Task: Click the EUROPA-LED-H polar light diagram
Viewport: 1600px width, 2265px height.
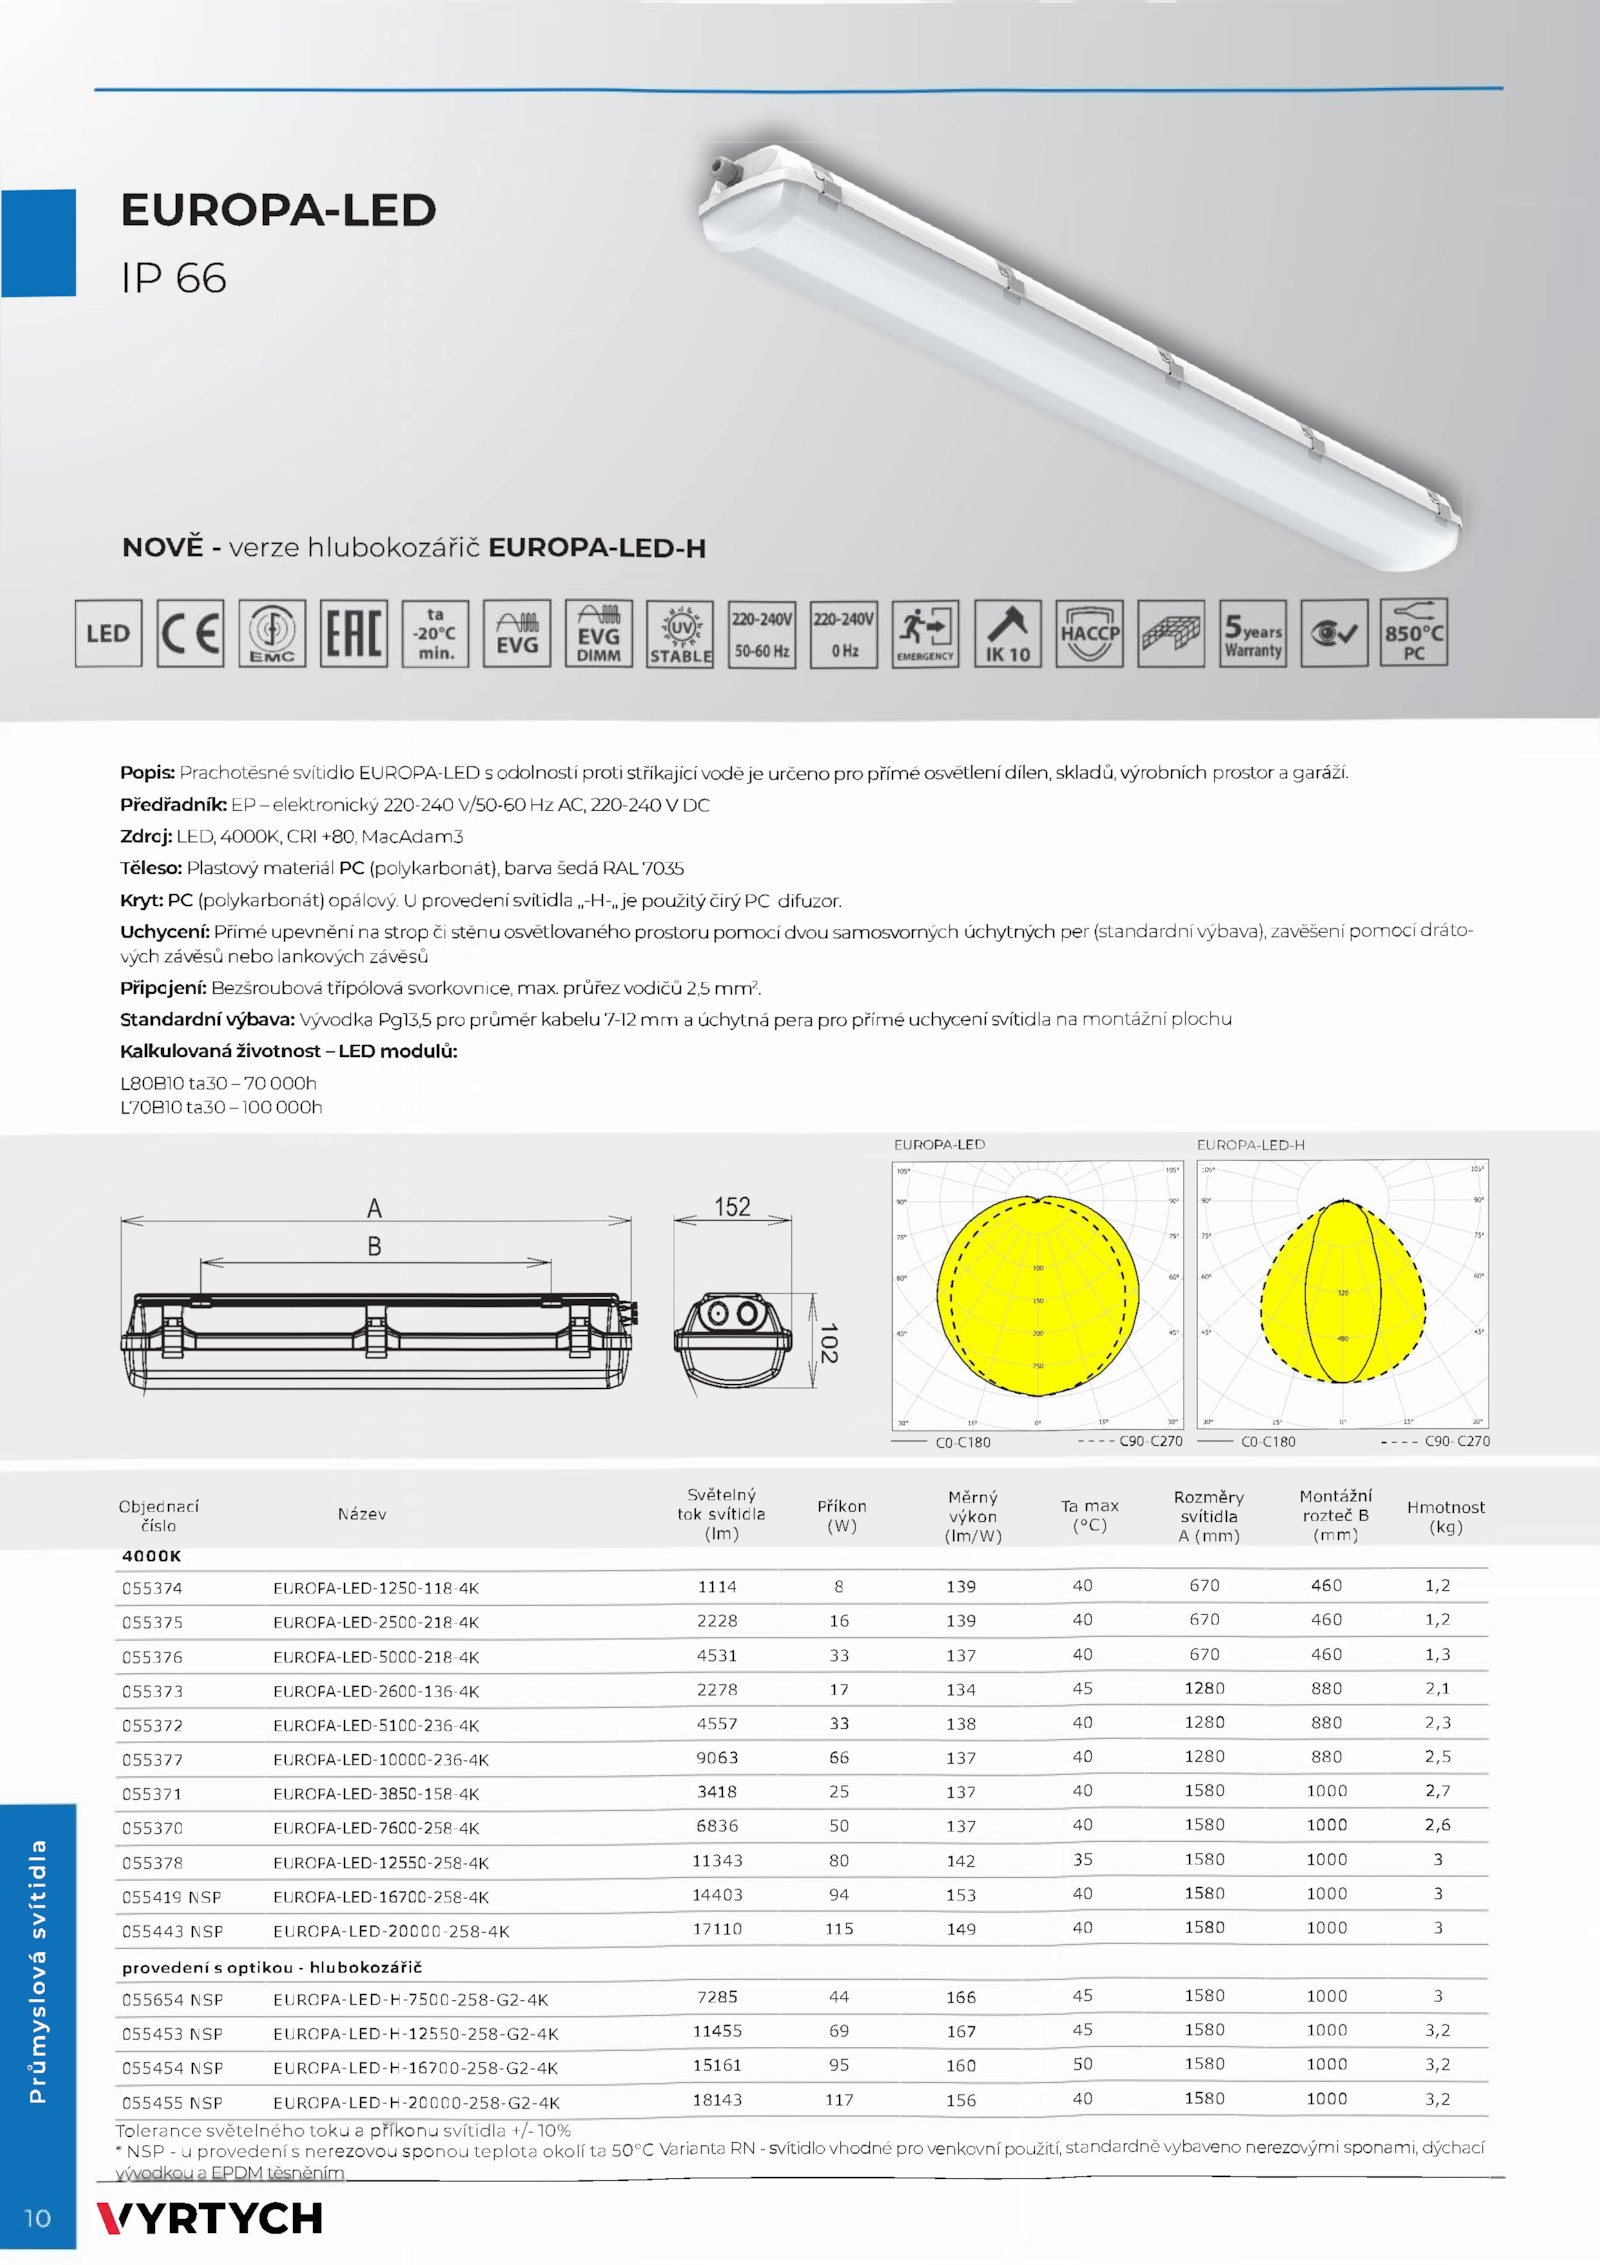Action: [1343, 1294]
